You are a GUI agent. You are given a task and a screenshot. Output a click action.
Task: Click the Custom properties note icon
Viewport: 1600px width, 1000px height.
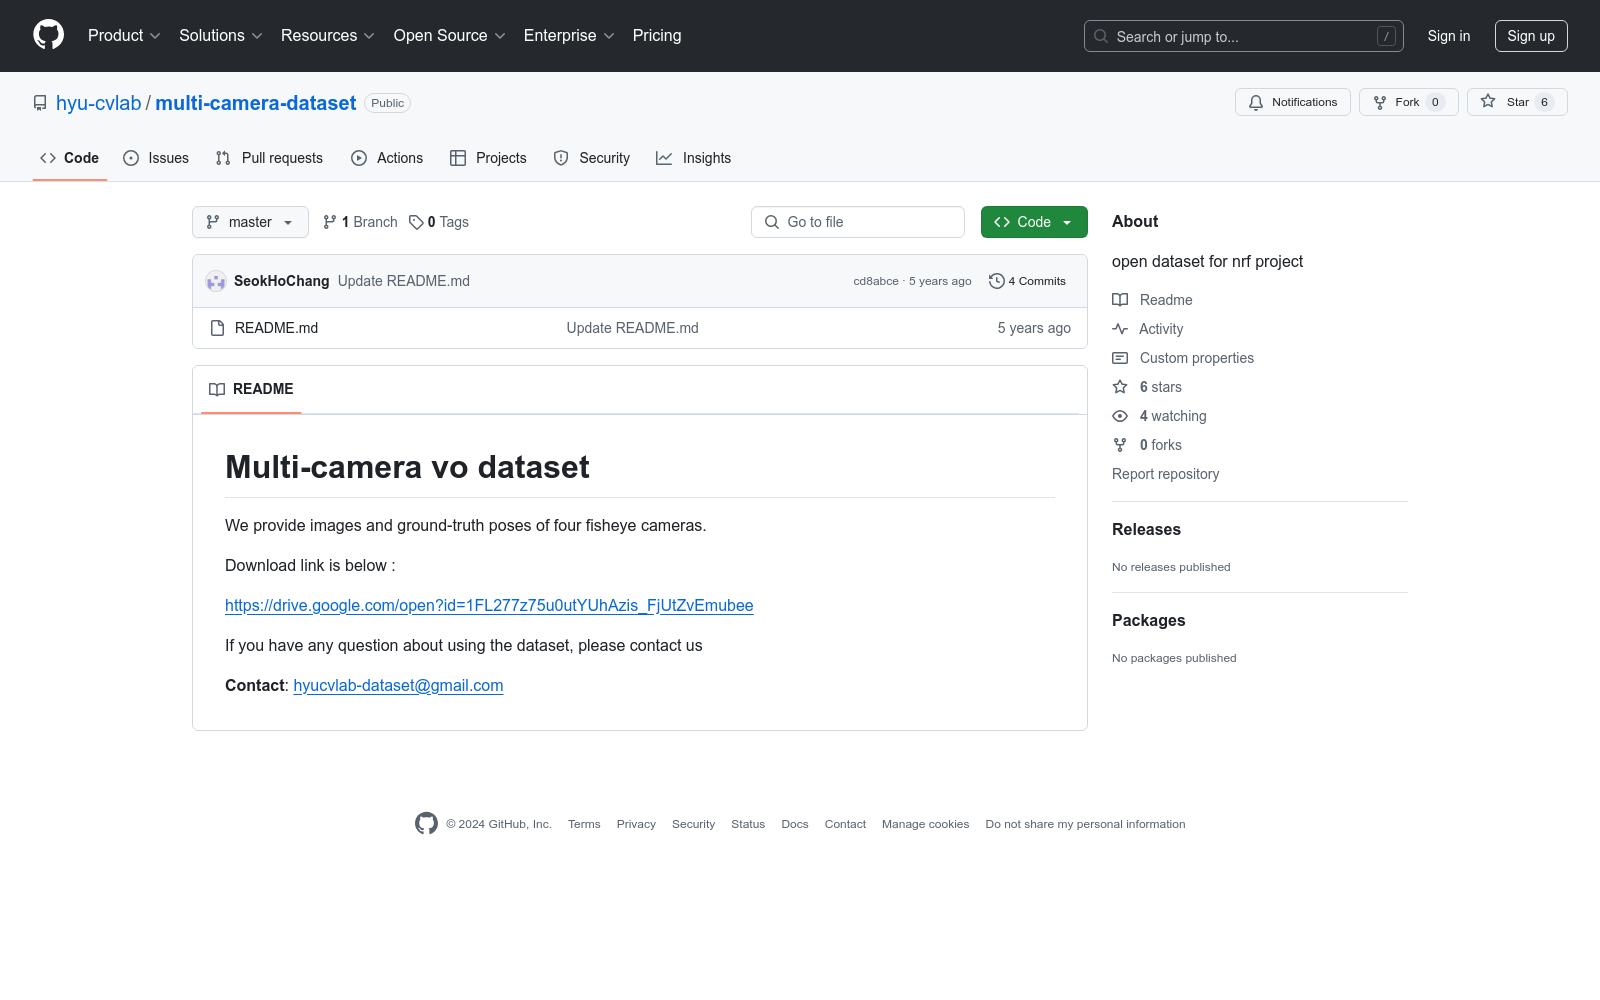coord(1120,358)
